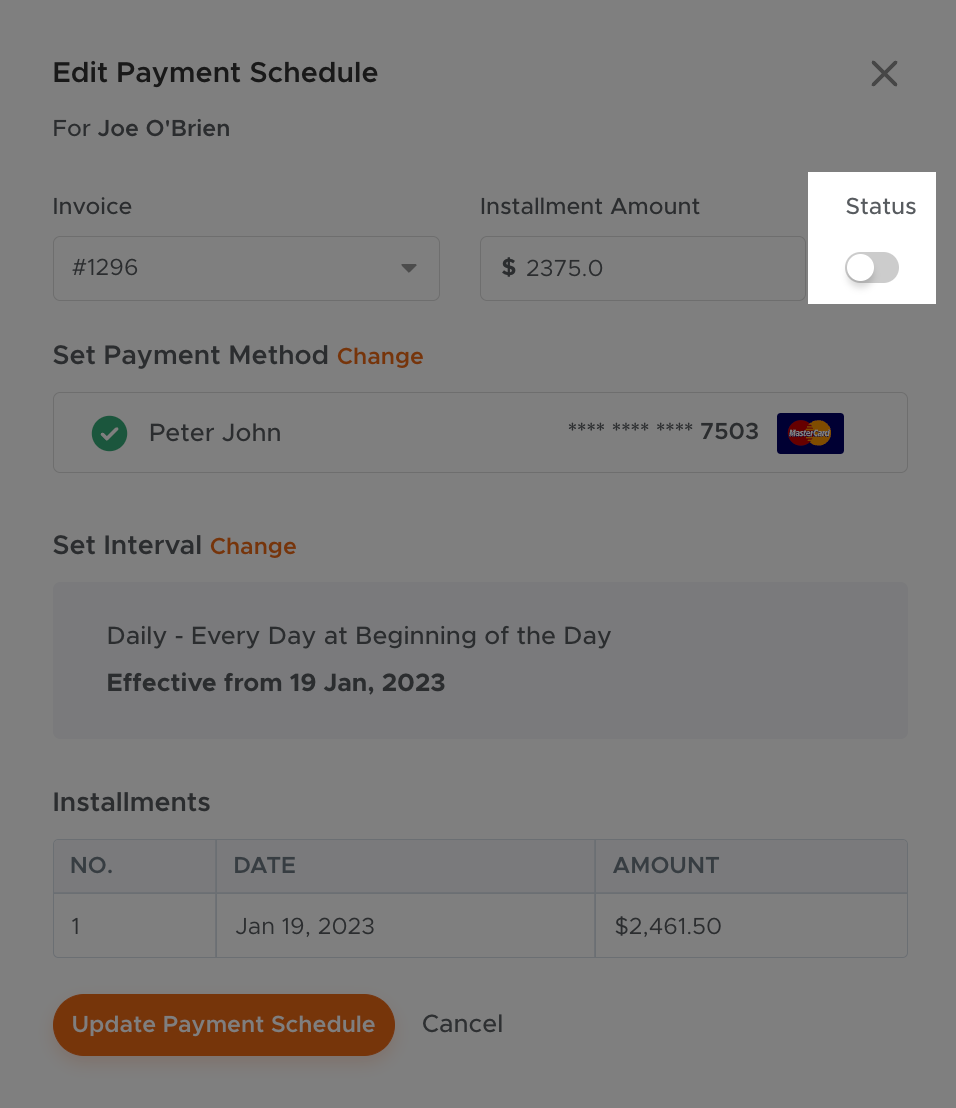Select the Jan 19, 2023 installment date
The image size is (956, 1108).
coord(305,926)
